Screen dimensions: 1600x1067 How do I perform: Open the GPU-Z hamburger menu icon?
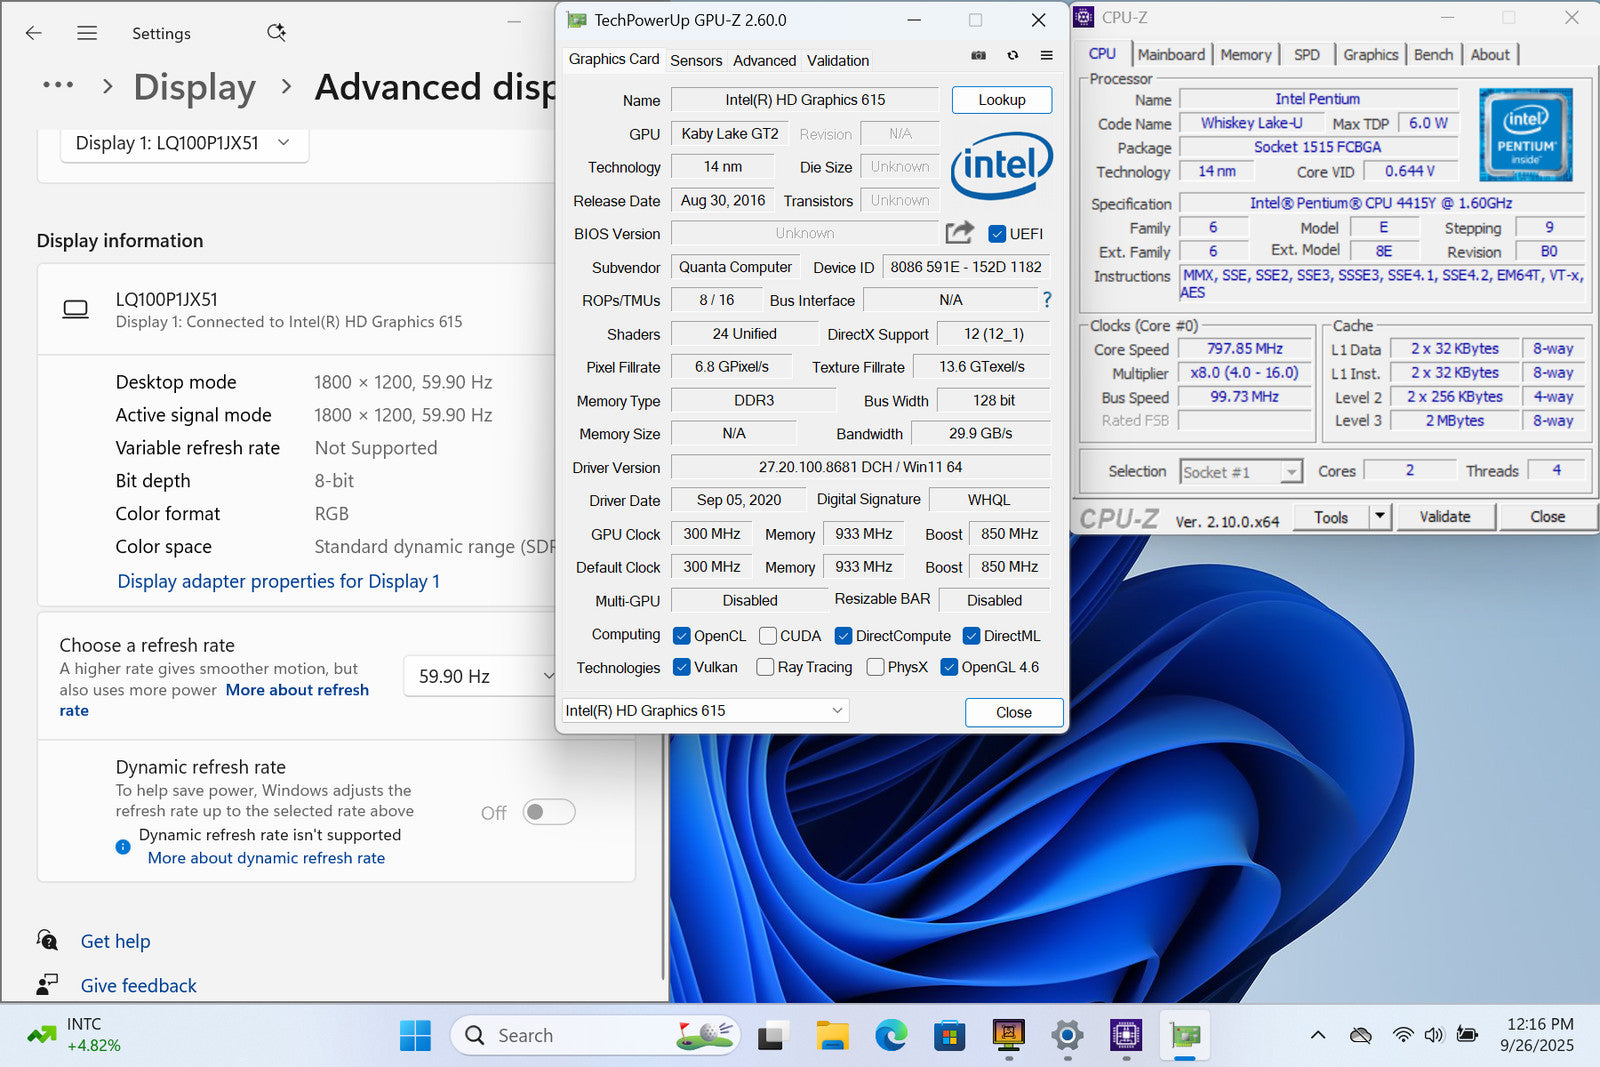[x=1046, y=56]
